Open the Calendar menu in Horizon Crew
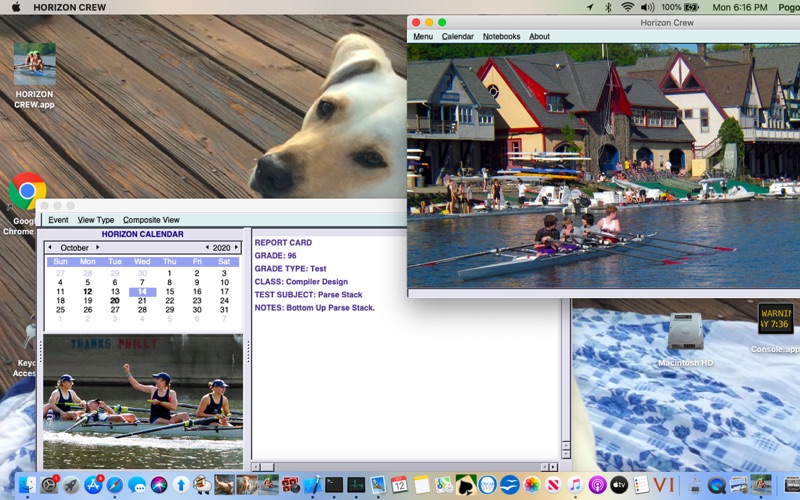The height and width of the screenshot is (500, 800). (x=458, y=37)
